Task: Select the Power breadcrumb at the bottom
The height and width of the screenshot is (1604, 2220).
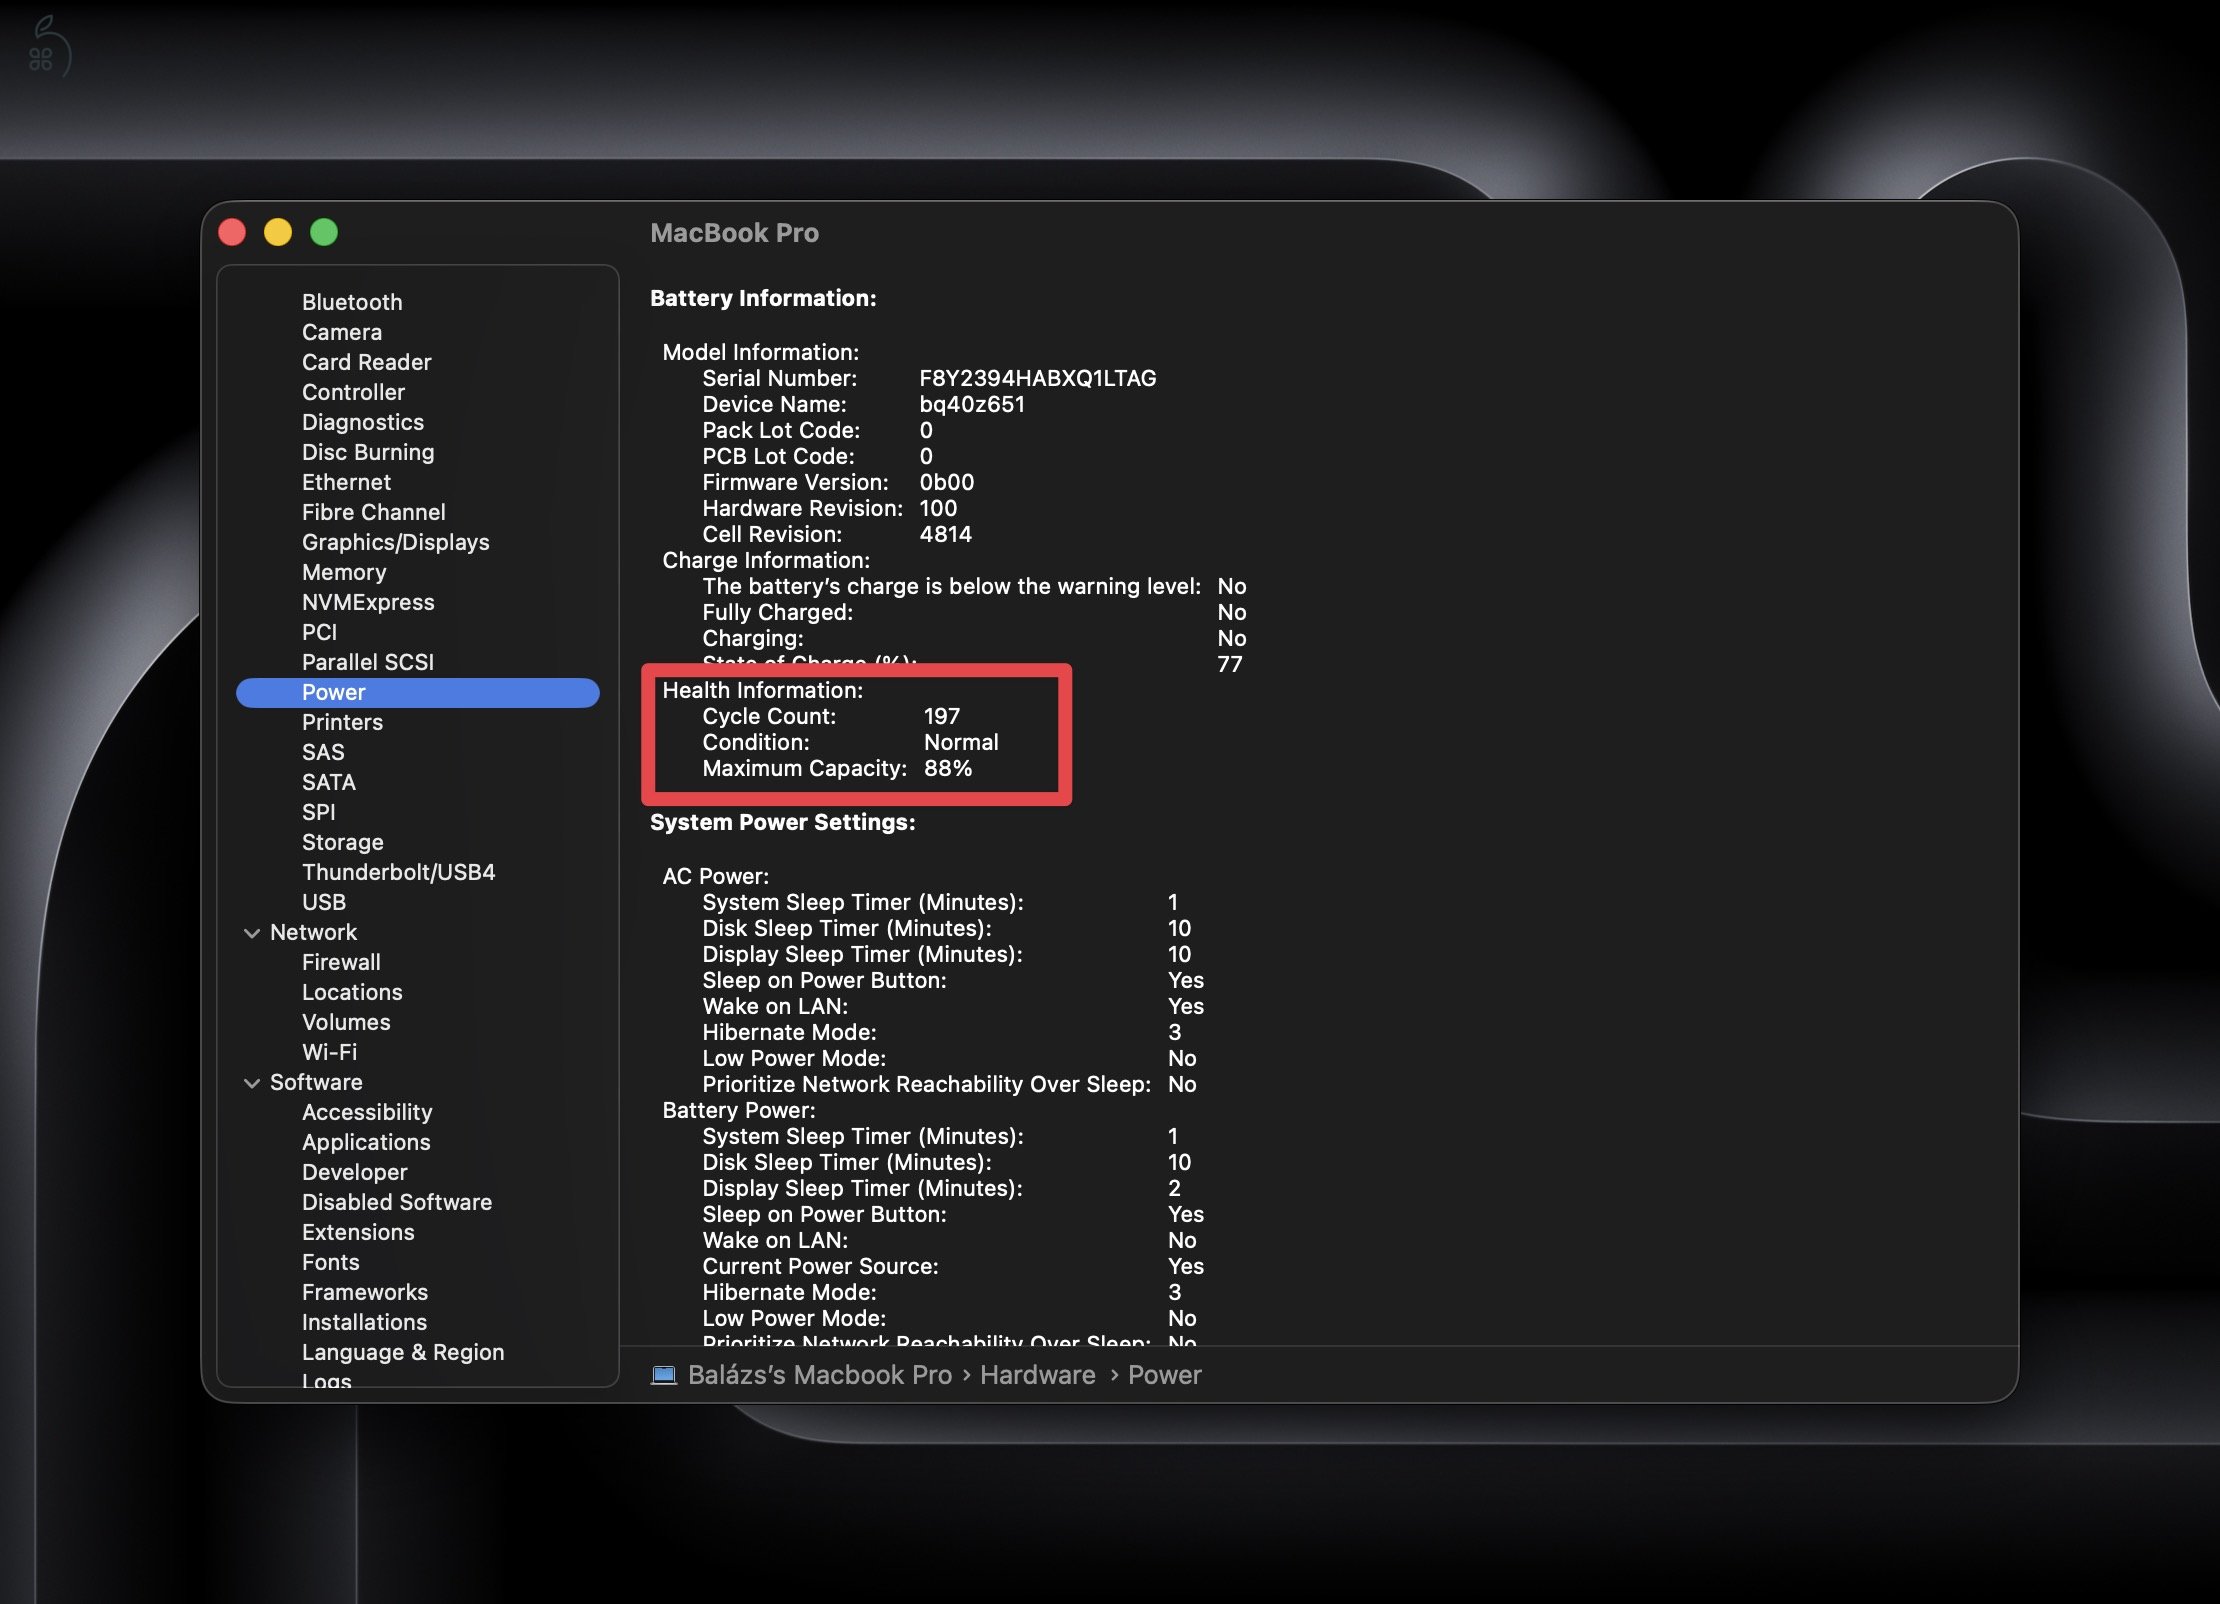Action: click(1163, 1375)
